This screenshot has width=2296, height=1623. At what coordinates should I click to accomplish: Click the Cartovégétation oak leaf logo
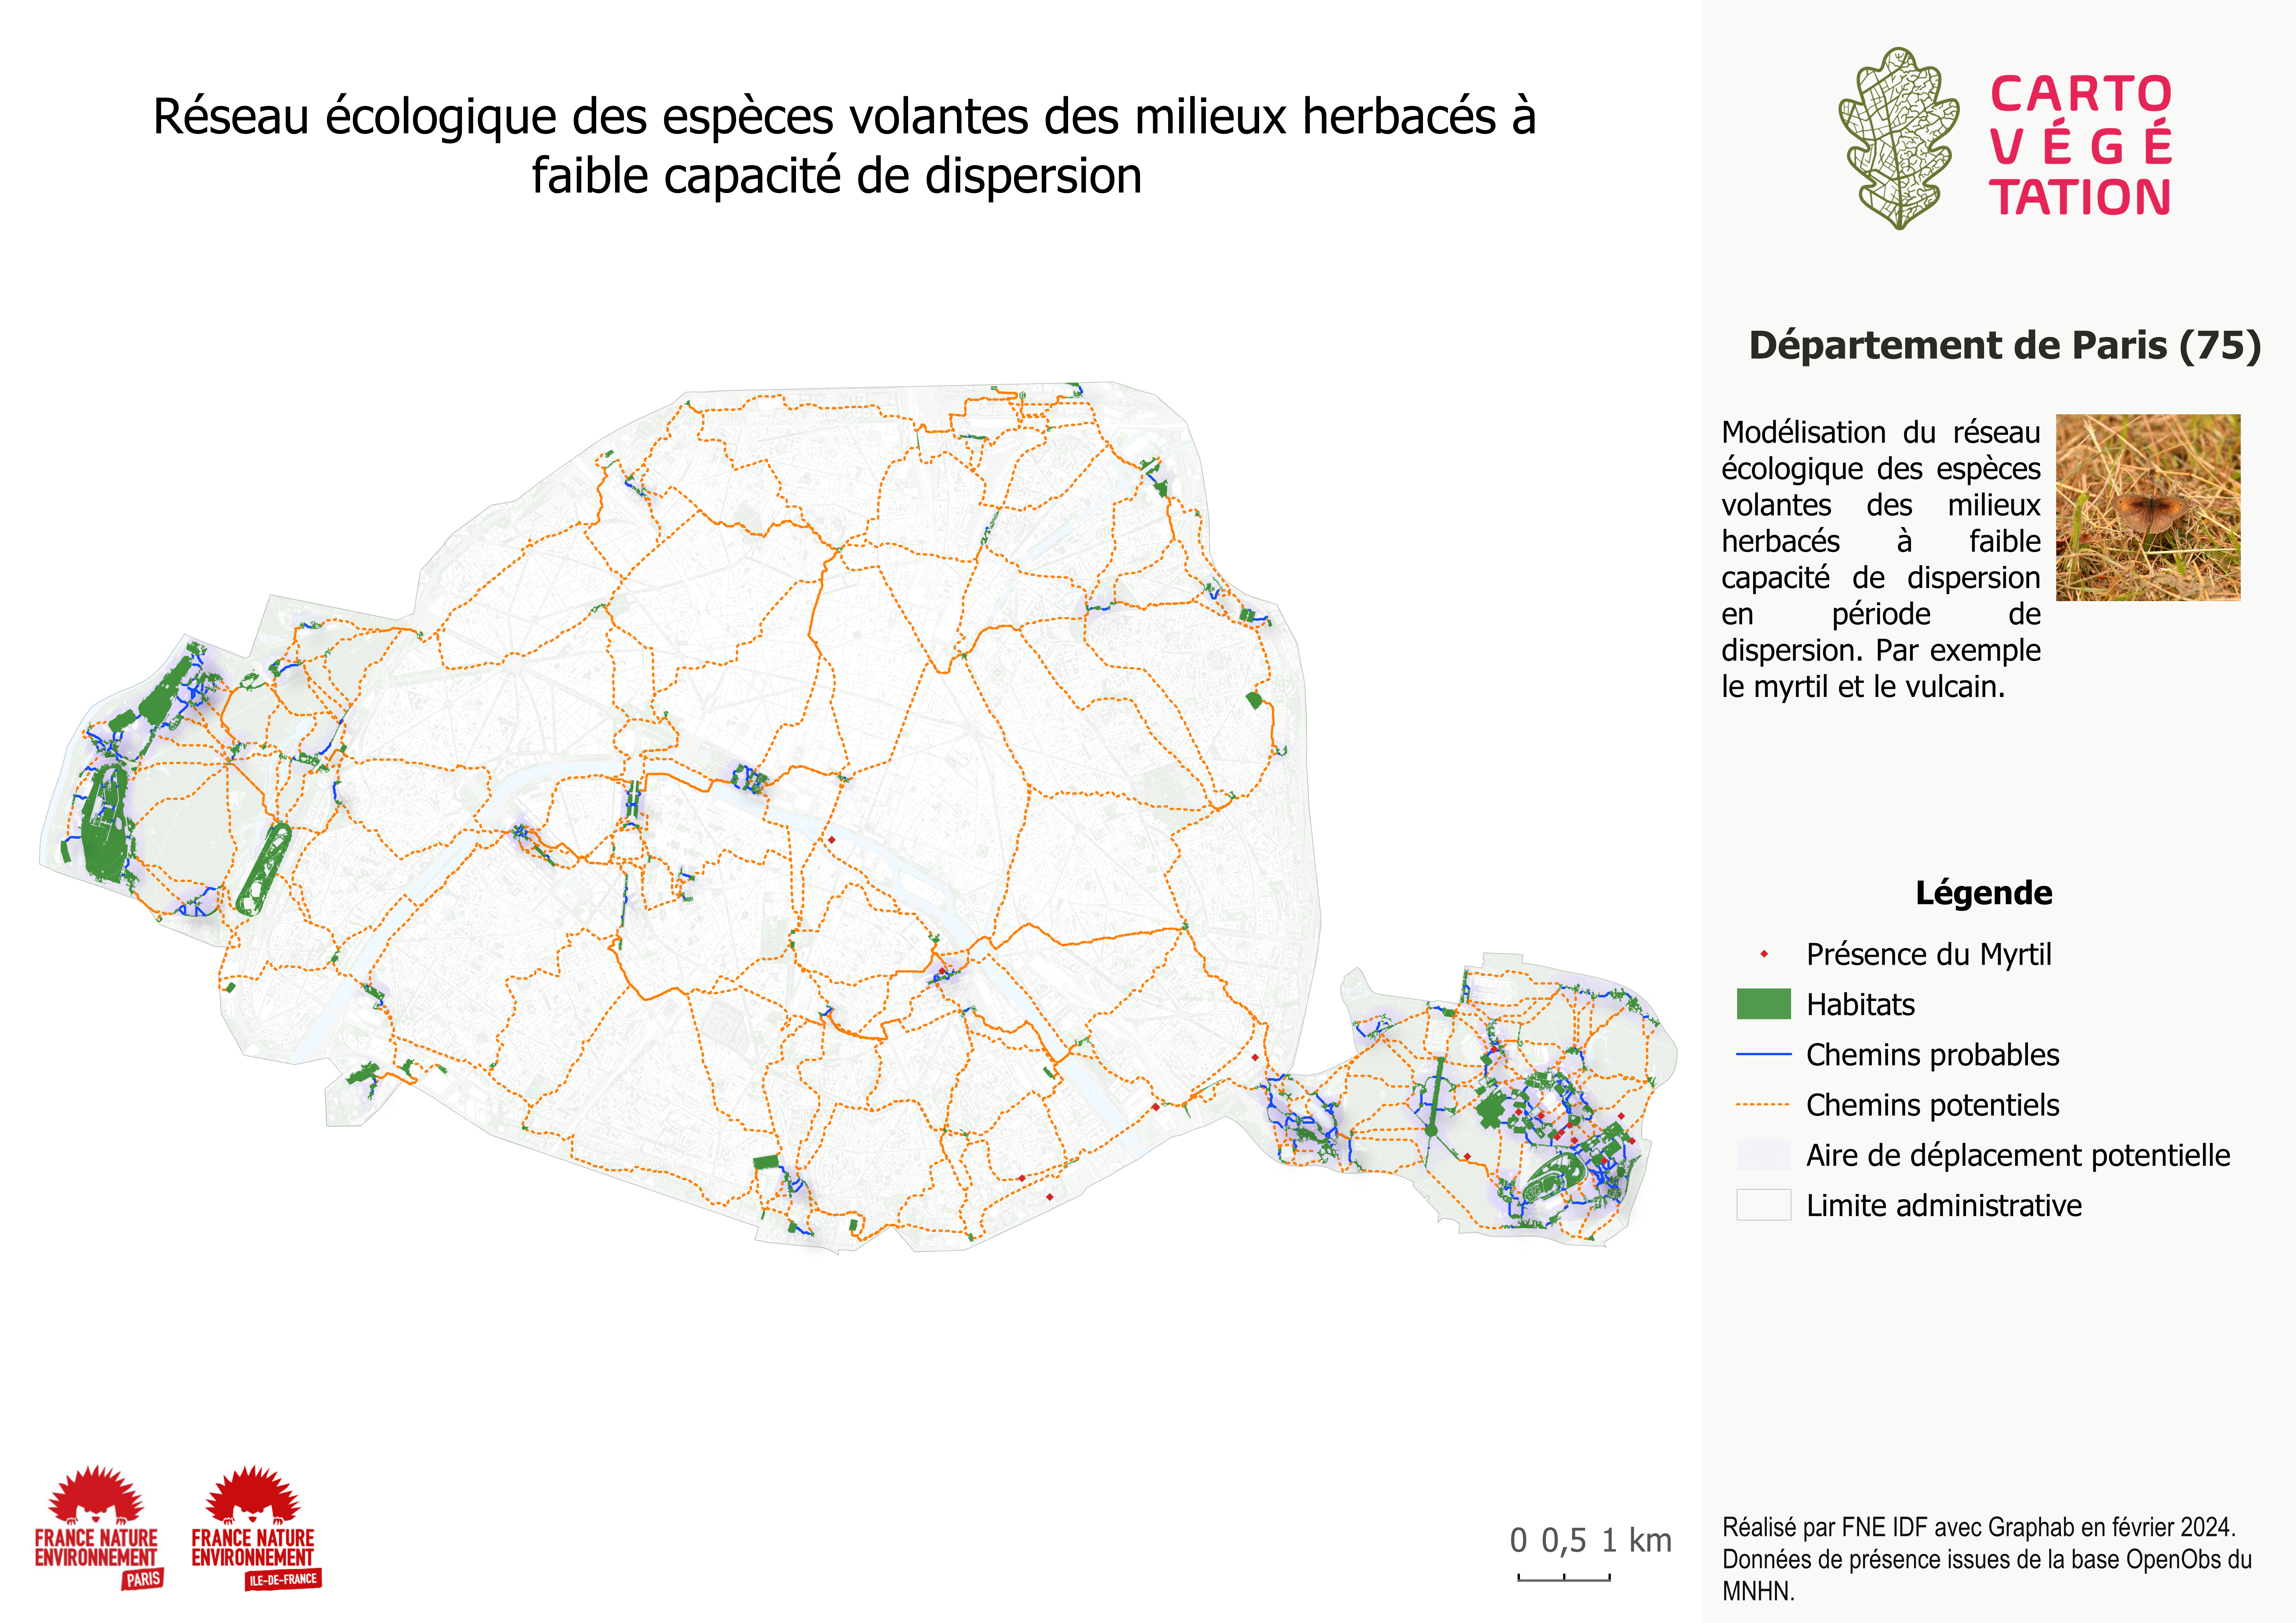click(1897, 138)
